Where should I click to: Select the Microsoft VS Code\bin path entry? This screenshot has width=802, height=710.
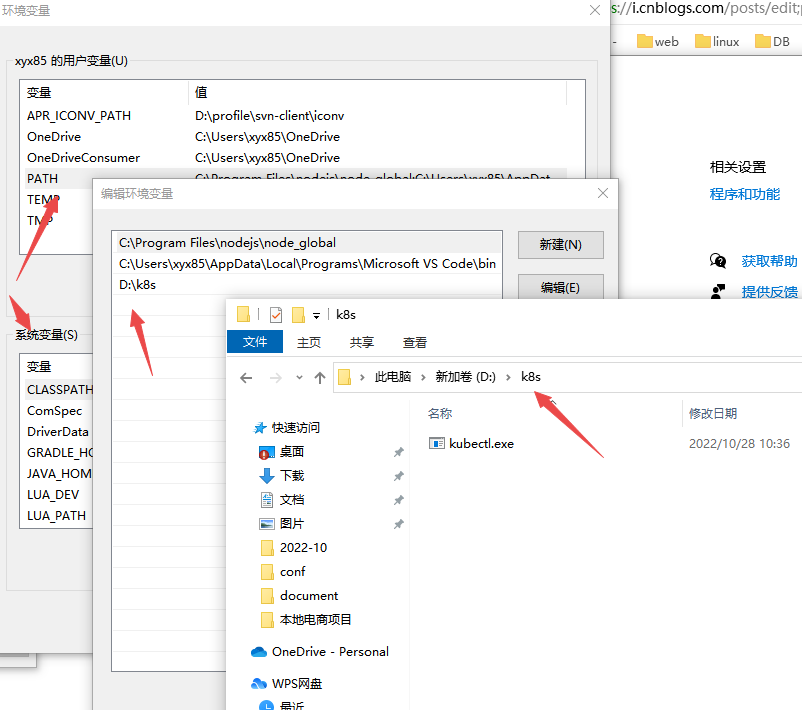(x=307, y=263)
